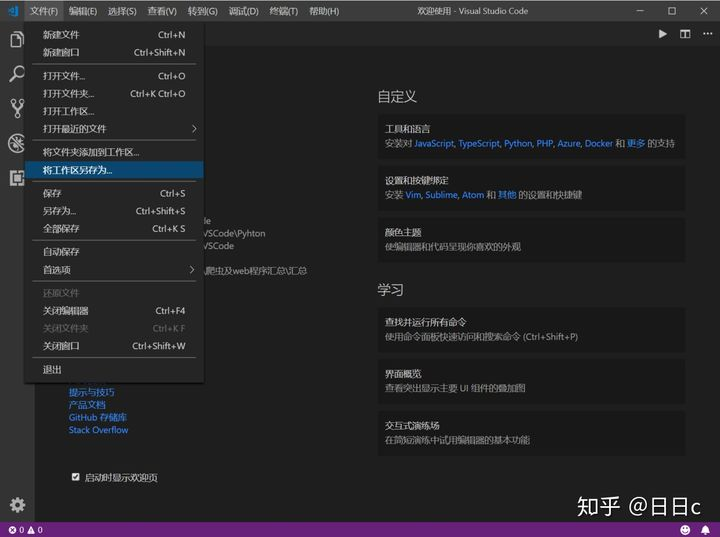
Task: Open the 编辑(E) menu
Action: tap(83, 11)
